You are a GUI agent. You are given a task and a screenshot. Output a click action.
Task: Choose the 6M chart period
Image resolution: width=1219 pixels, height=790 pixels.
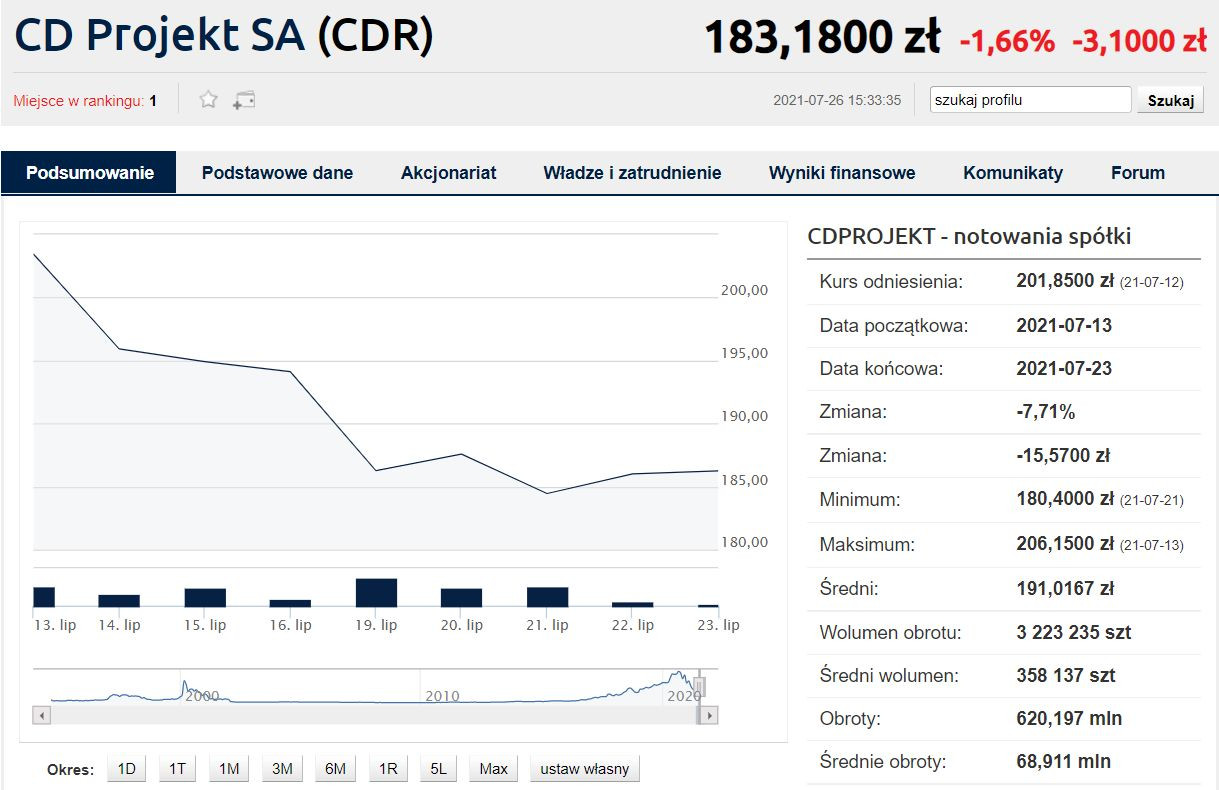(335, 769)
